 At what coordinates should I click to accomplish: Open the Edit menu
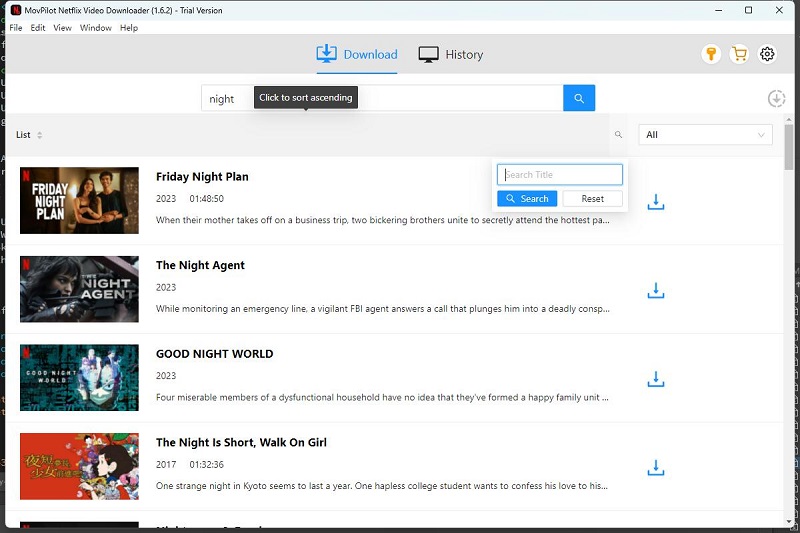pyautogui.click(x=38, y=28)
